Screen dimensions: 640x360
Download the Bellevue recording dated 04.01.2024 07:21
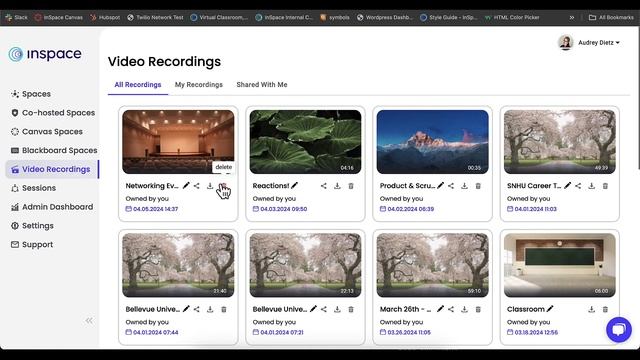(x=337, y=309)
